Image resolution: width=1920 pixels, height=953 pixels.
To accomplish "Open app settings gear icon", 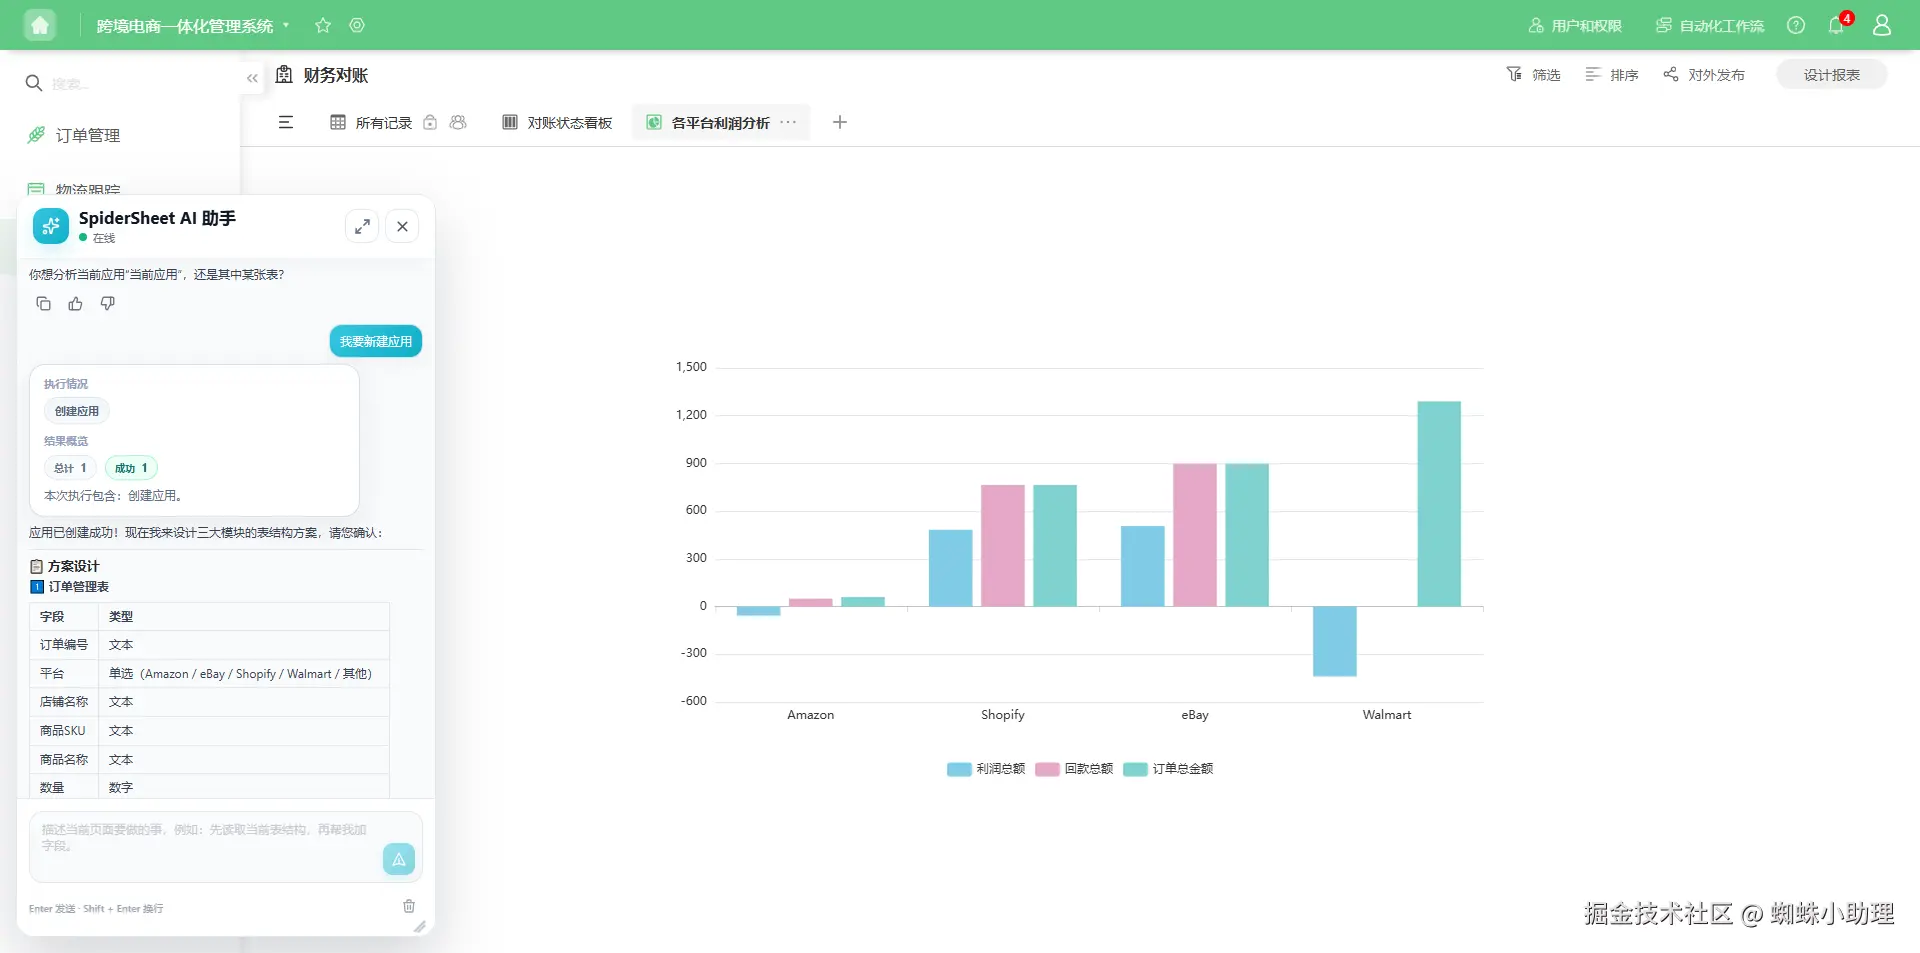I will pos(357,26).
